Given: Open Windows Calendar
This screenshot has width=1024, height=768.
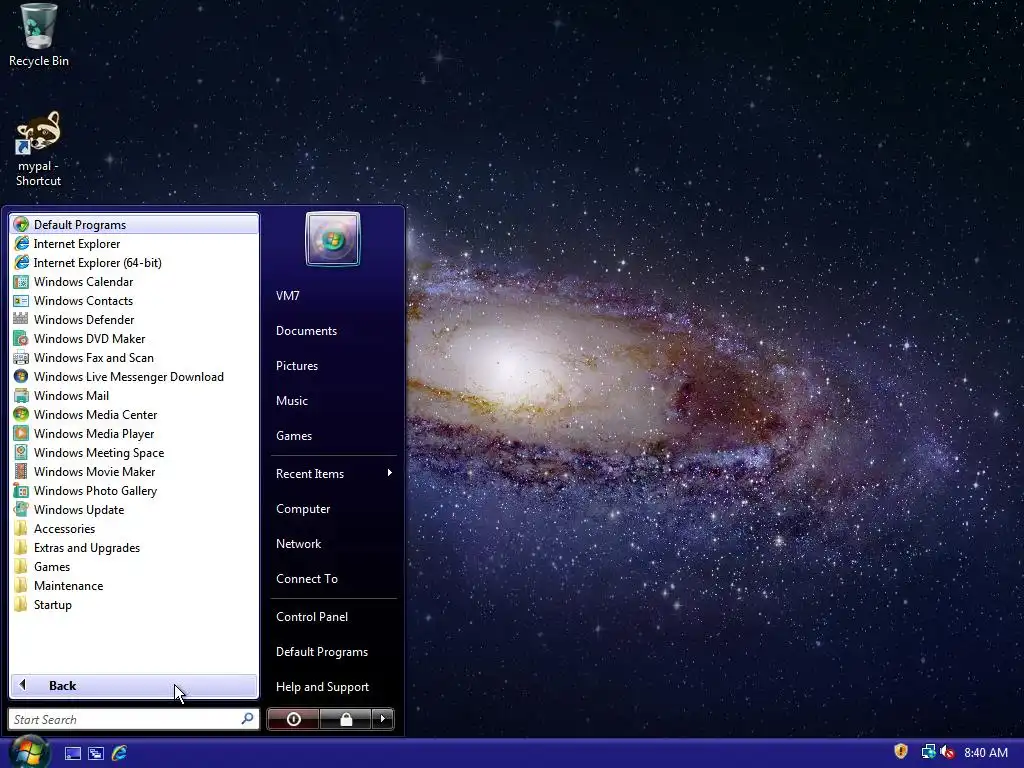Looking at the screenshot, I should click(x=134, y=281).
